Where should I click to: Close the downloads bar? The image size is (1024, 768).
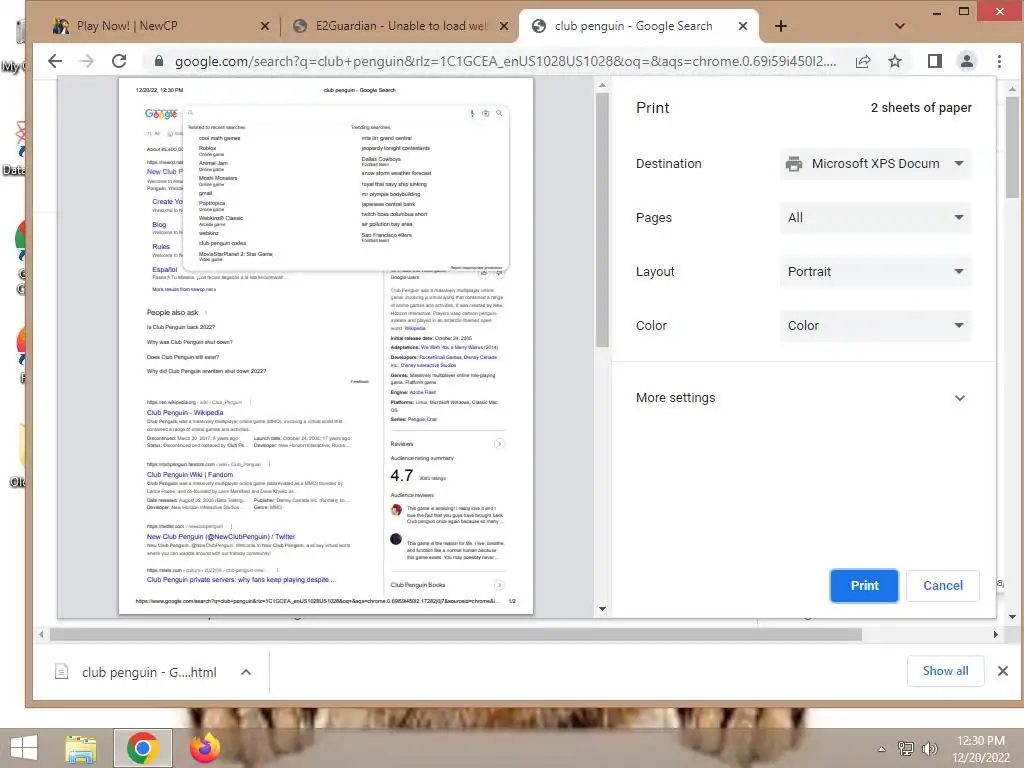click(x=1003, y=671)
